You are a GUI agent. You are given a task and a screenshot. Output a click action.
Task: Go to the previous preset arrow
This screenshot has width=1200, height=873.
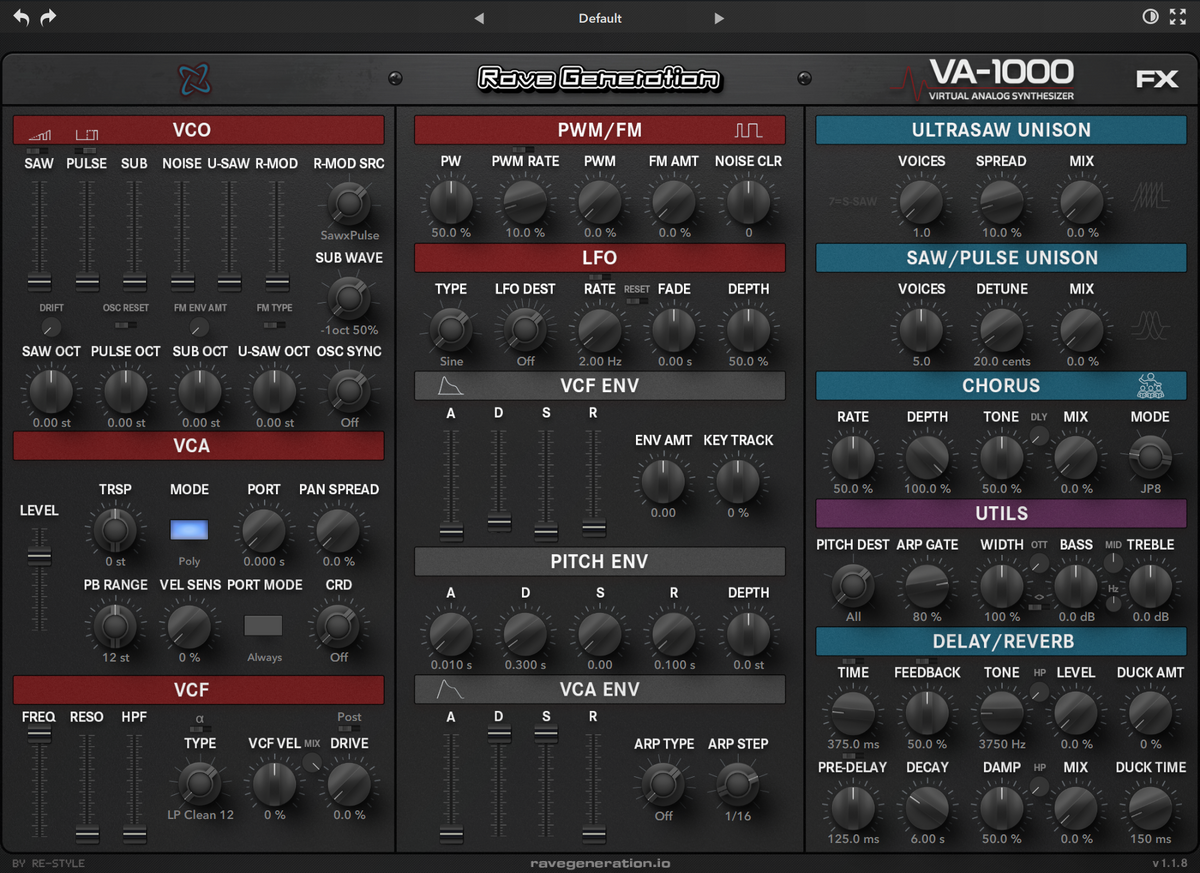tap(479, 18)
